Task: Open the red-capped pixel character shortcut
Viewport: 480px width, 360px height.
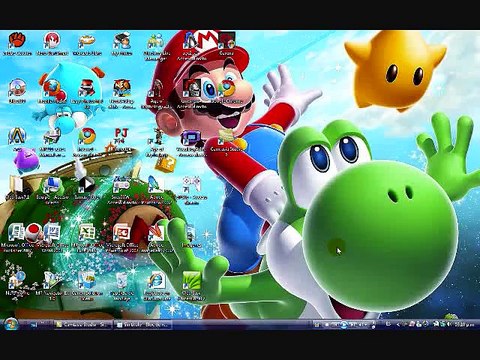Action: point(87,88)
